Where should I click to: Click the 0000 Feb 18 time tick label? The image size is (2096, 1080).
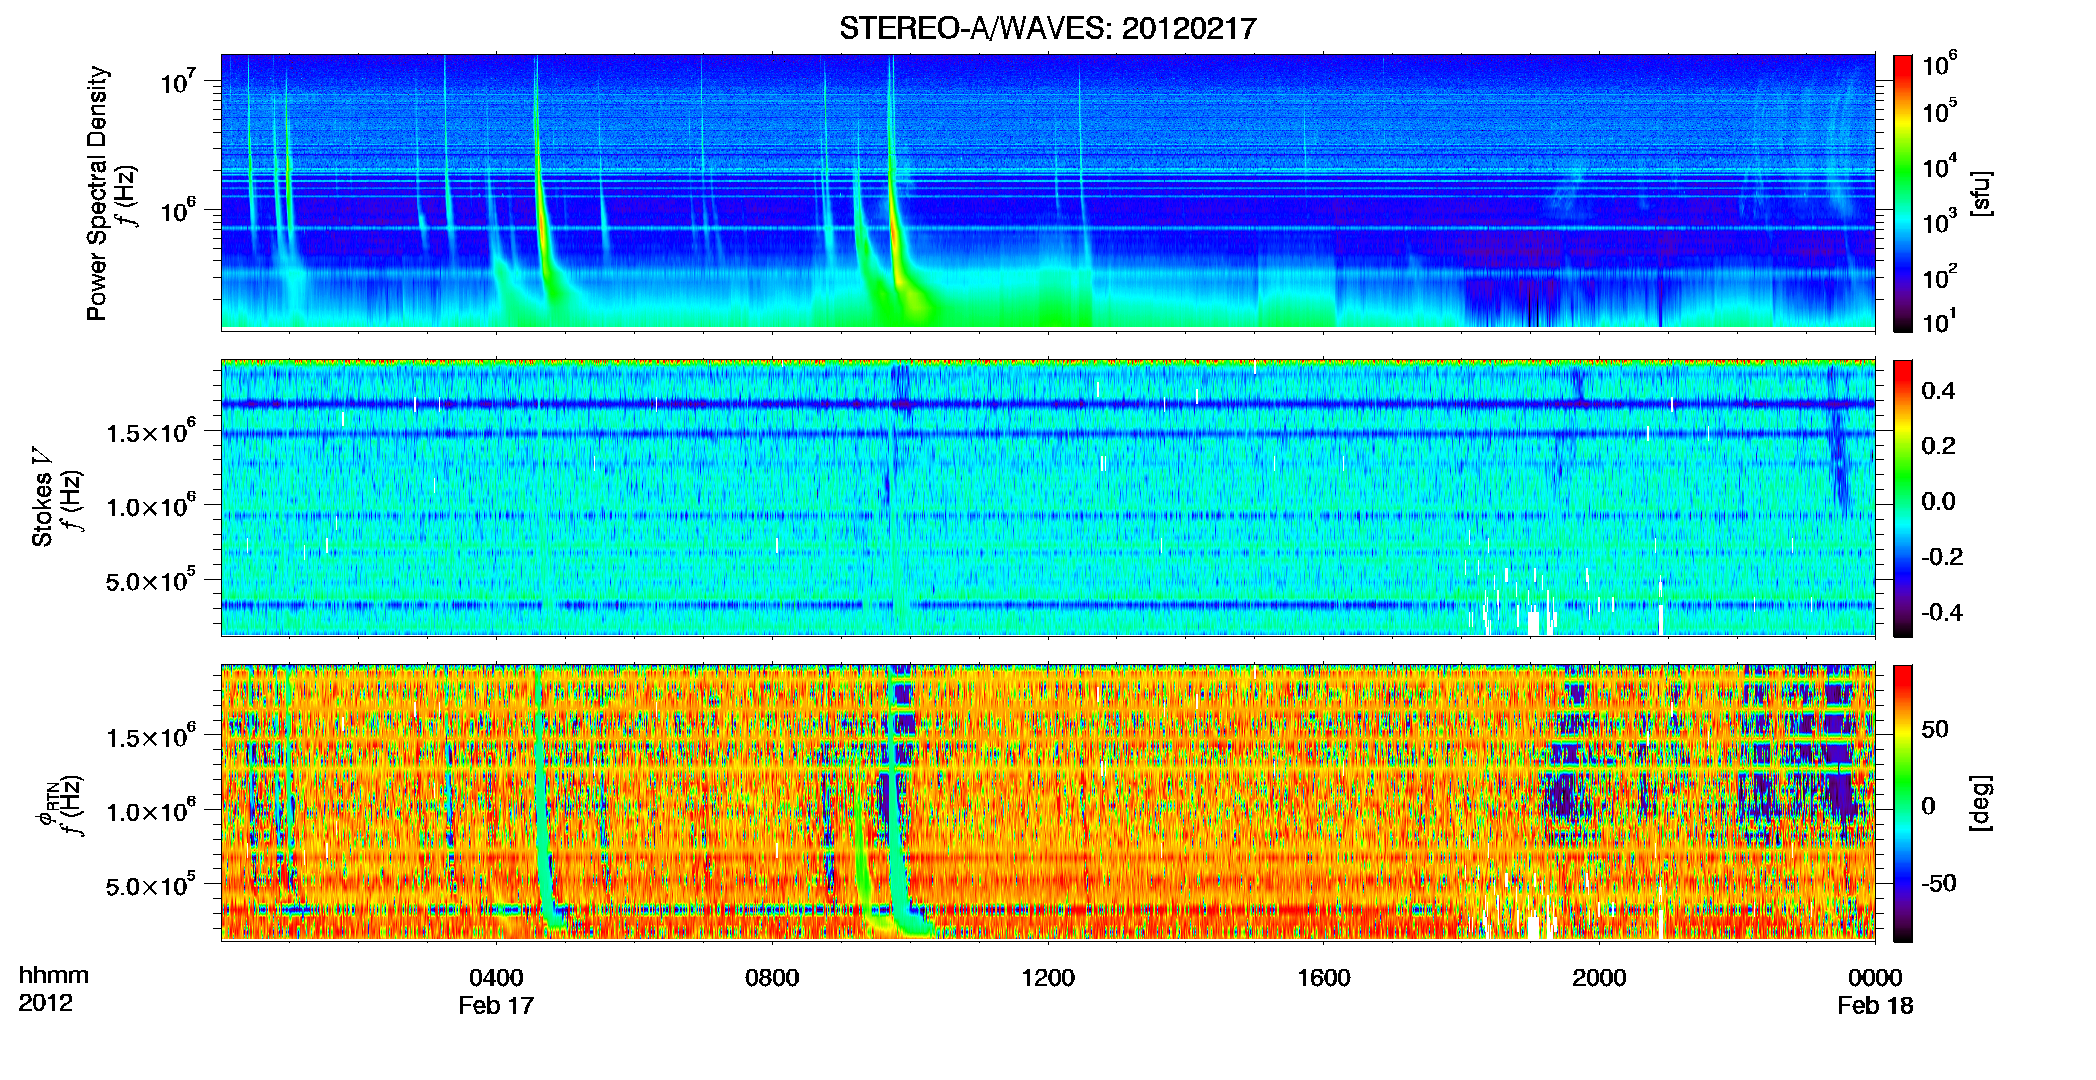coord(1875,991)
